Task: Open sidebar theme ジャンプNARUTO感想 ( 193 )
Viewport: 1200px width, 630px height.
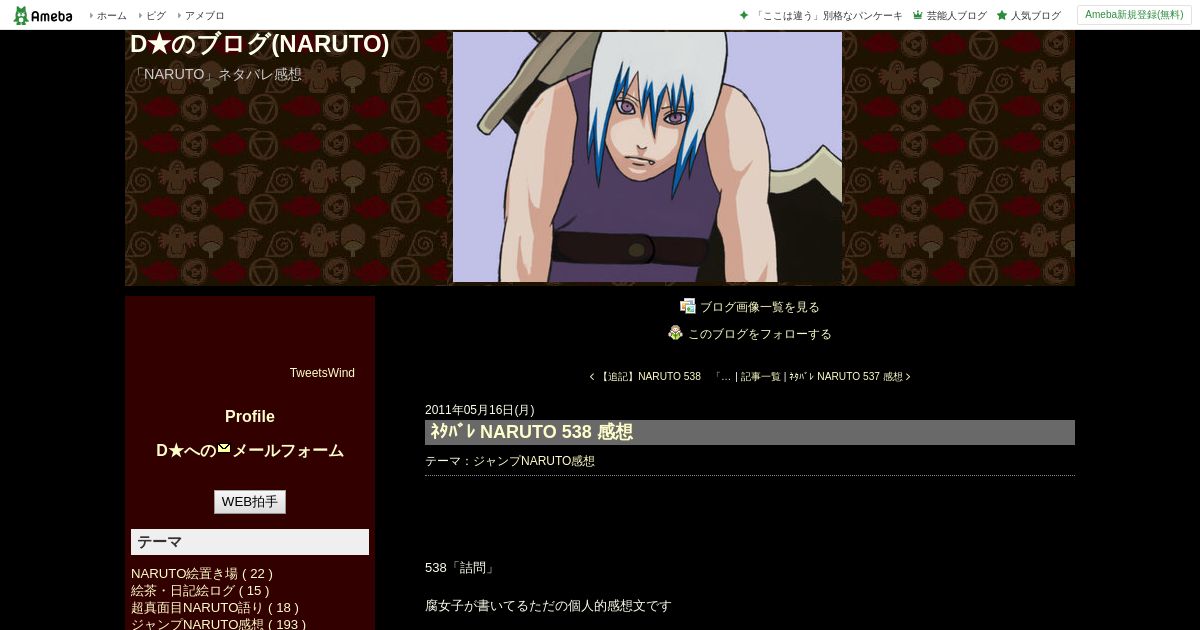Action: tap(219, 624)
